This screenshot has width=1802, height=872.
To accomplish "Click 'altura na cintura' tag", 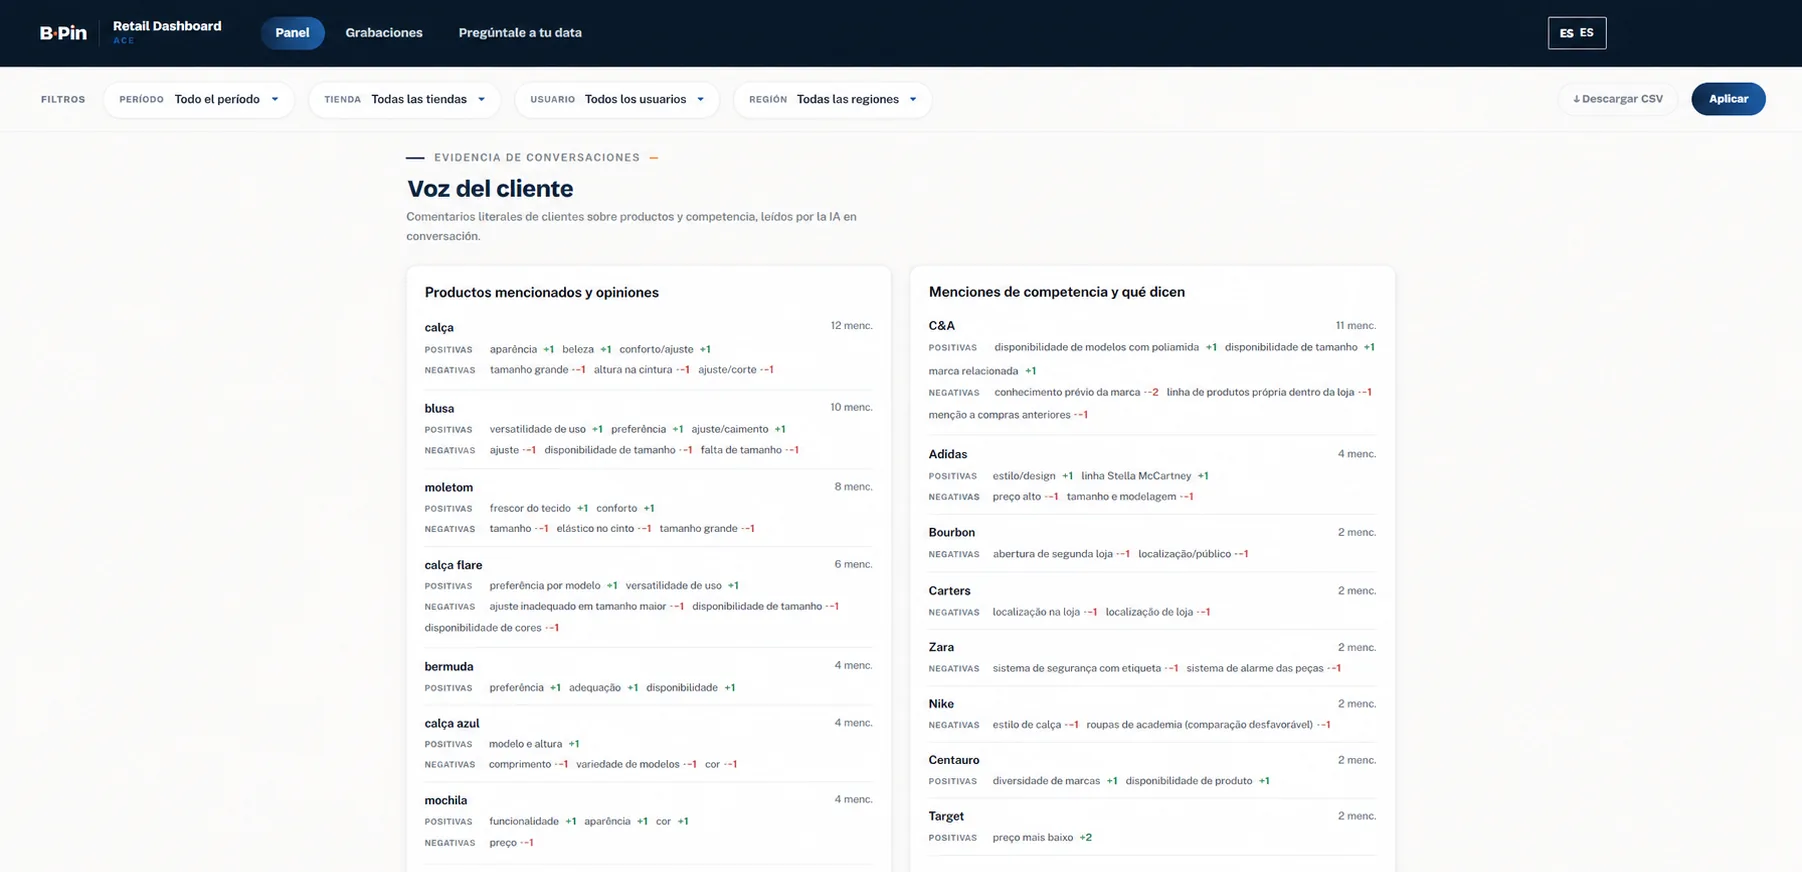I will 633,370.
